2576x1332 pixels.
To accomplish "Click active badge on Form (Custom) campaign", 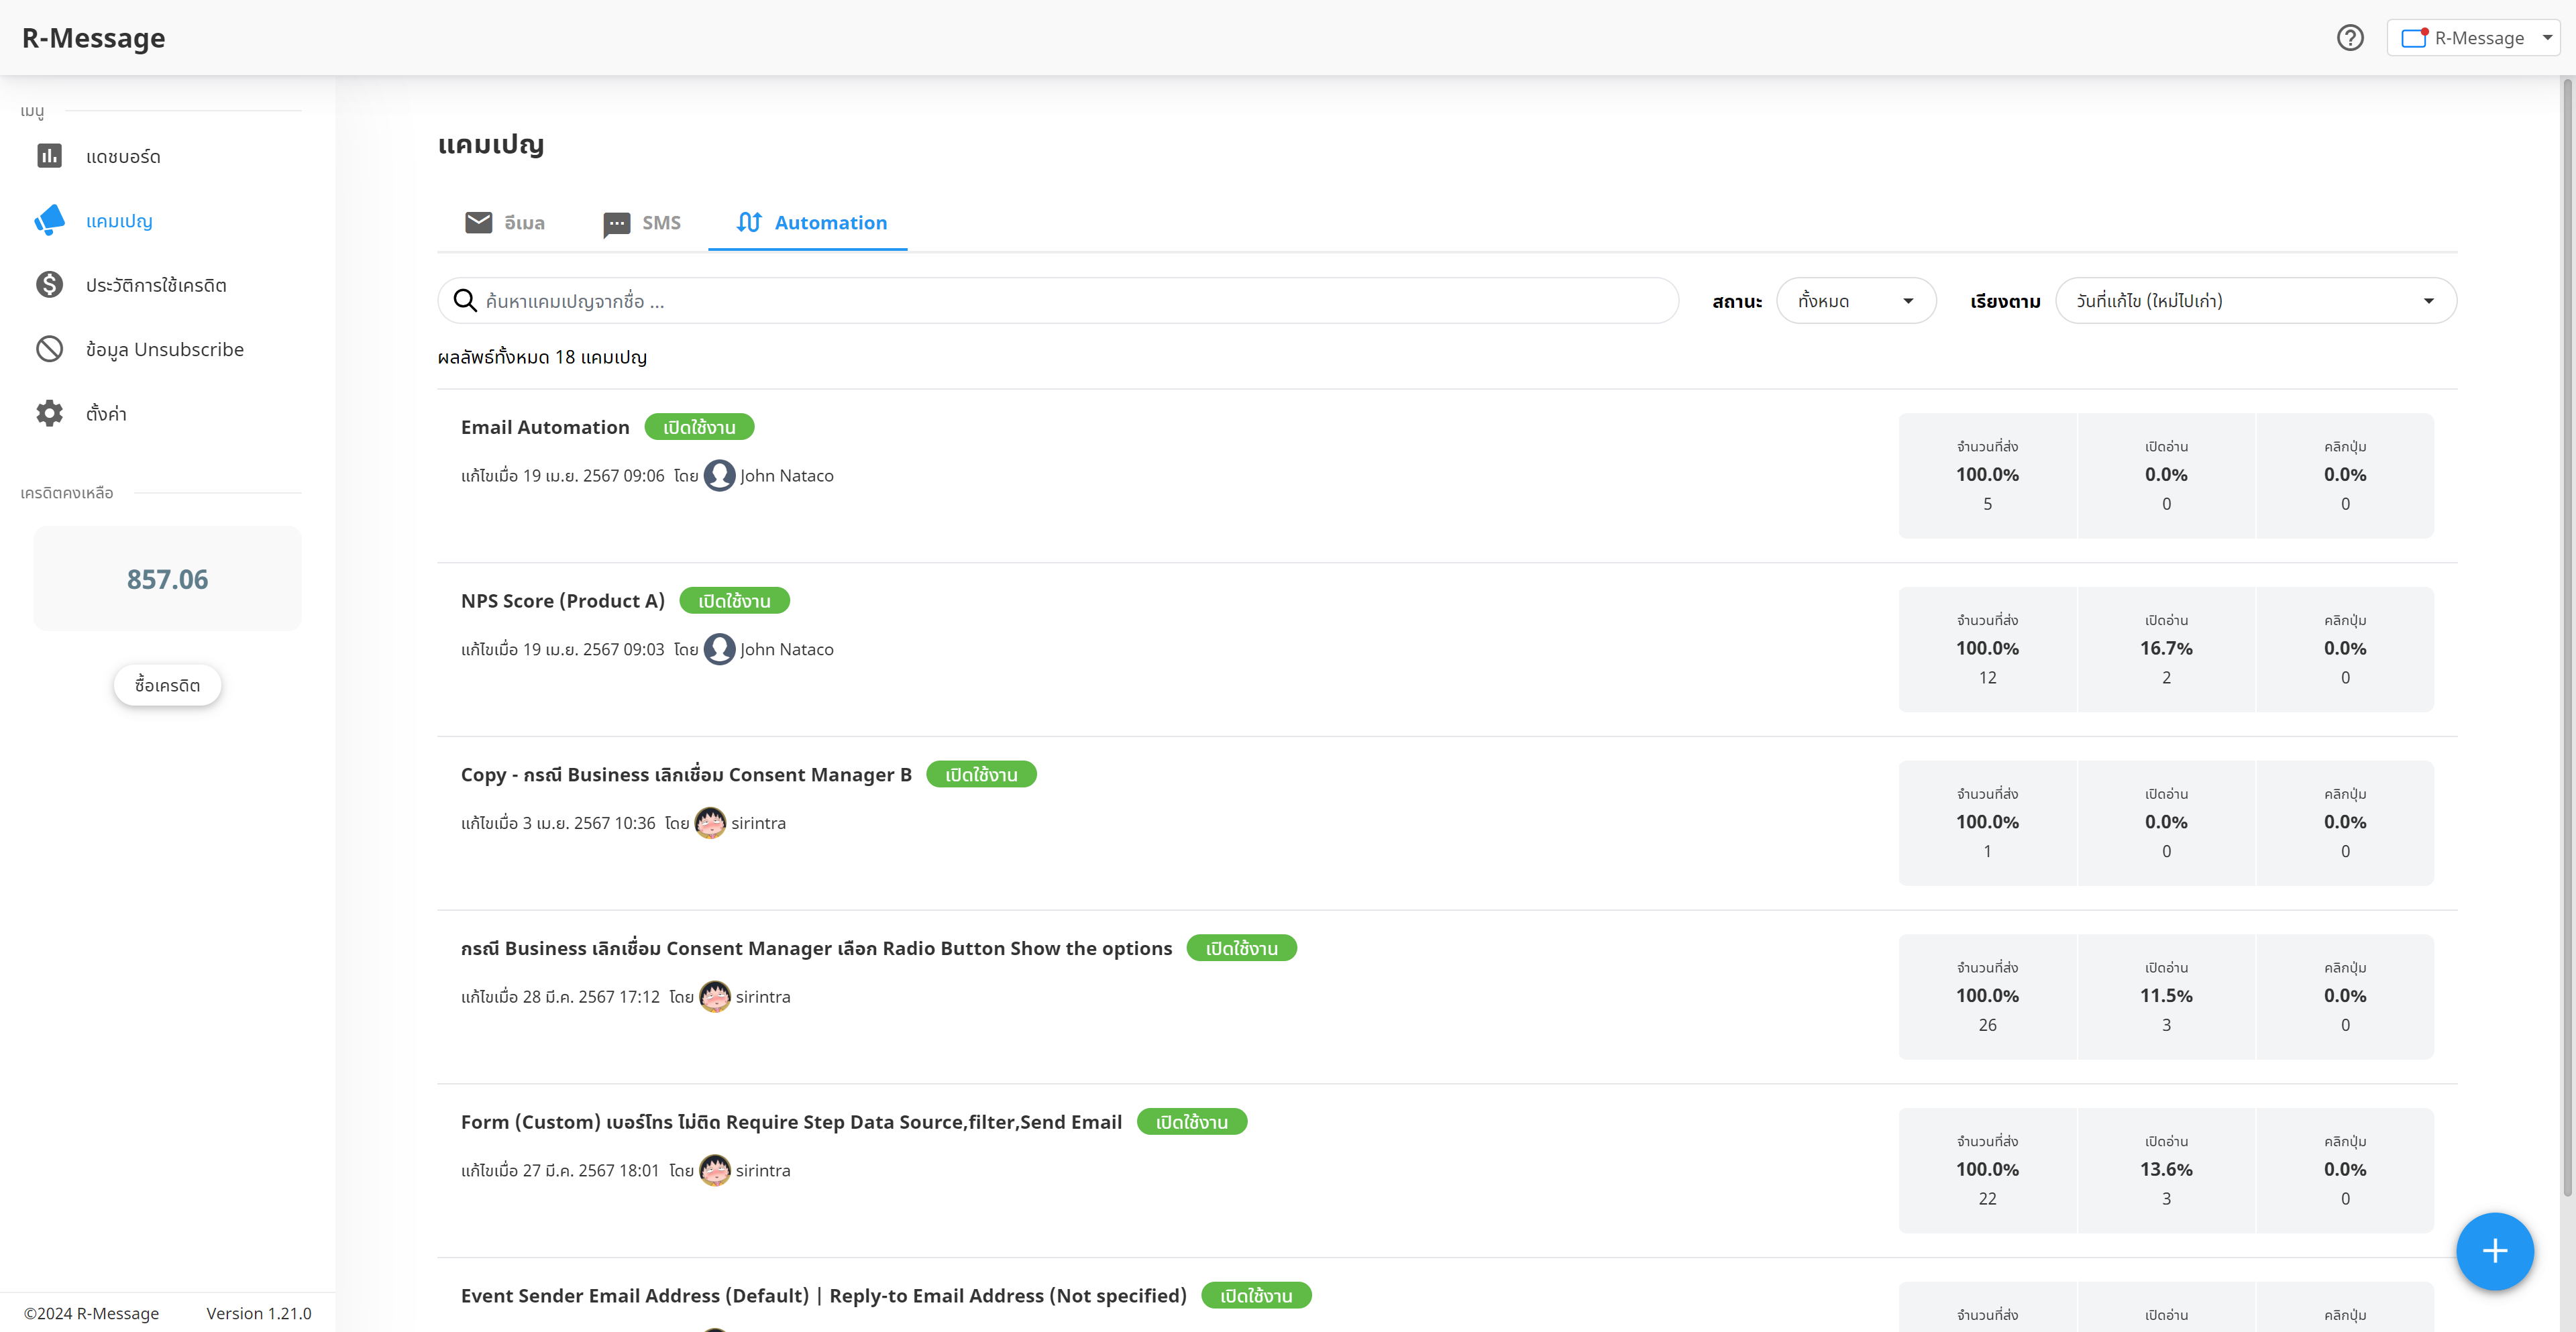I will (x=1191, y=1122).
